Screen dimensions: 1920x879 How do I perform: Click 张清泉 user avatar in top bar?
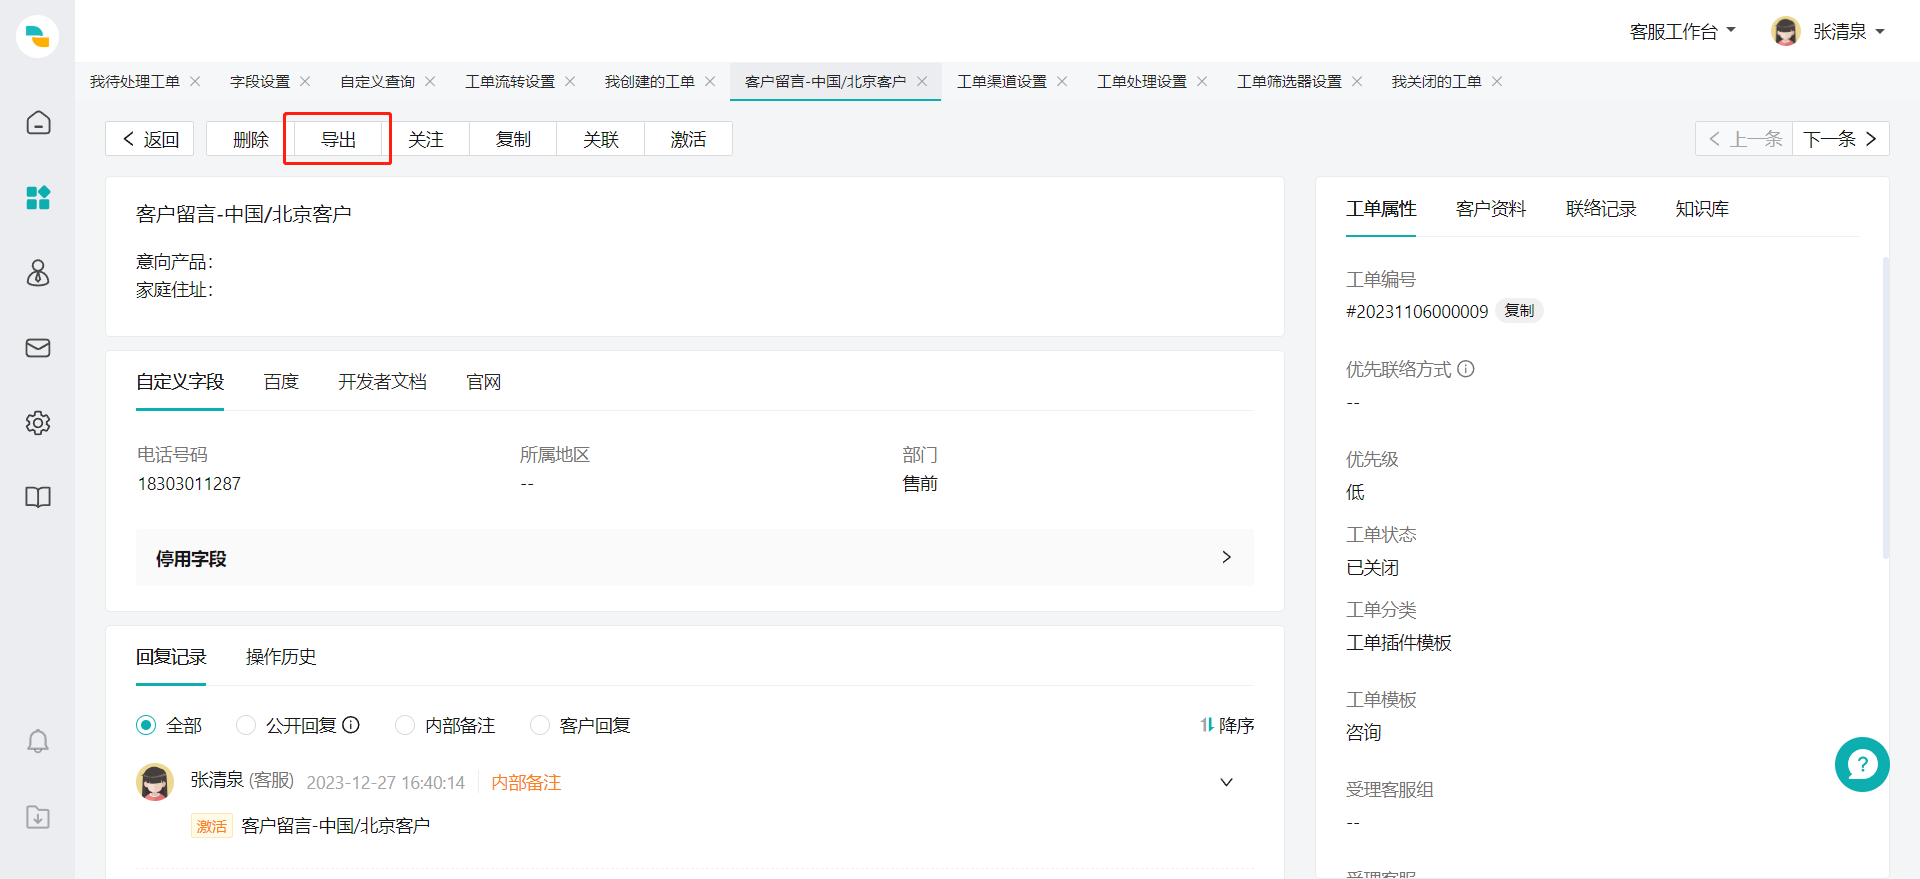pyautogui.click(x=1786, y=31)
